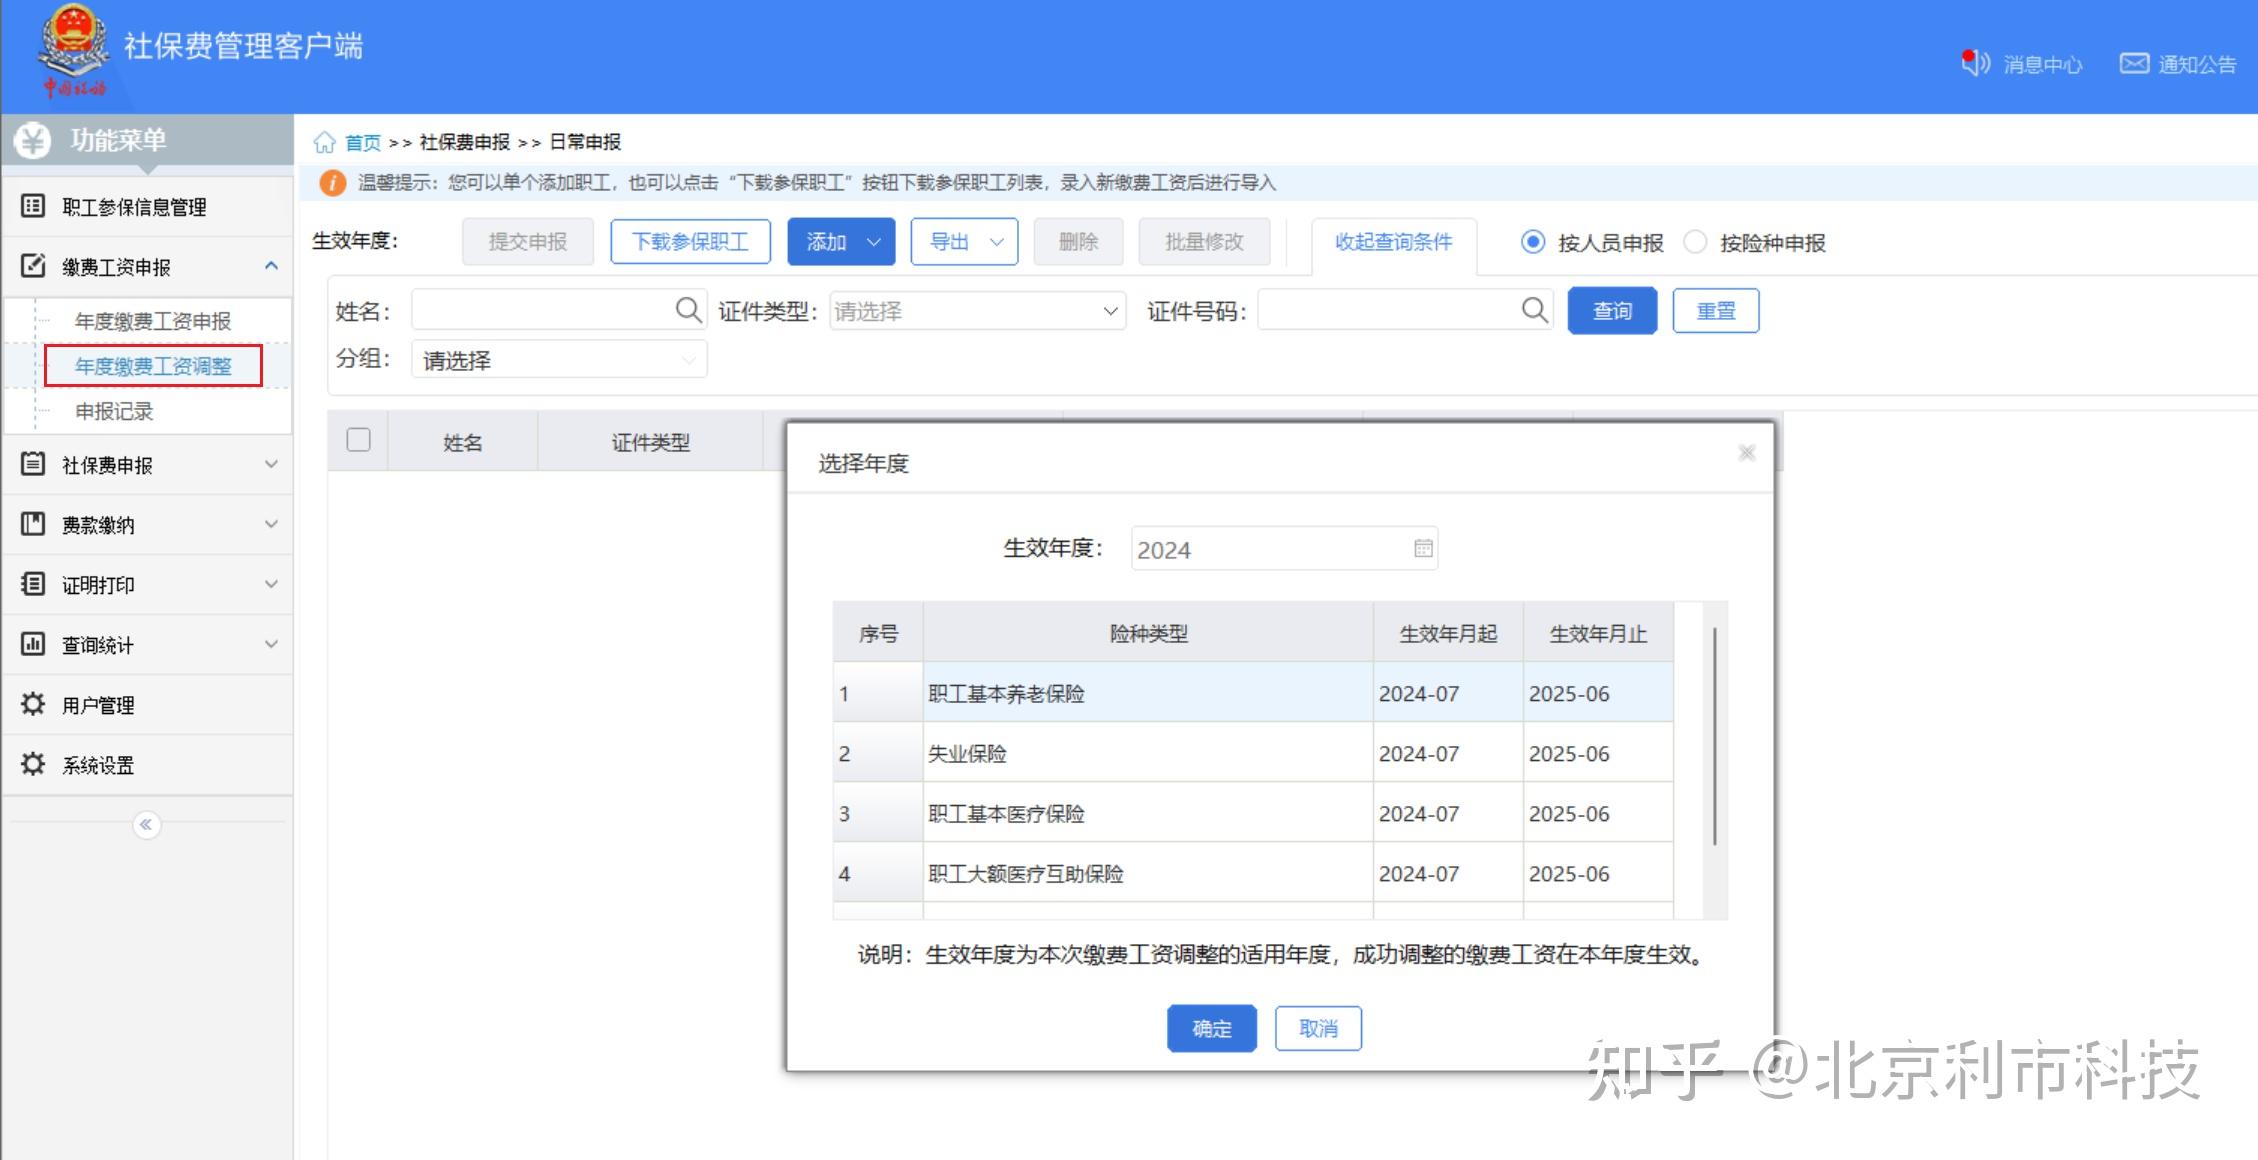
Task: Click the 费款缴纳 menu icon
Action: pyautogui.click(x=33, y=524)
